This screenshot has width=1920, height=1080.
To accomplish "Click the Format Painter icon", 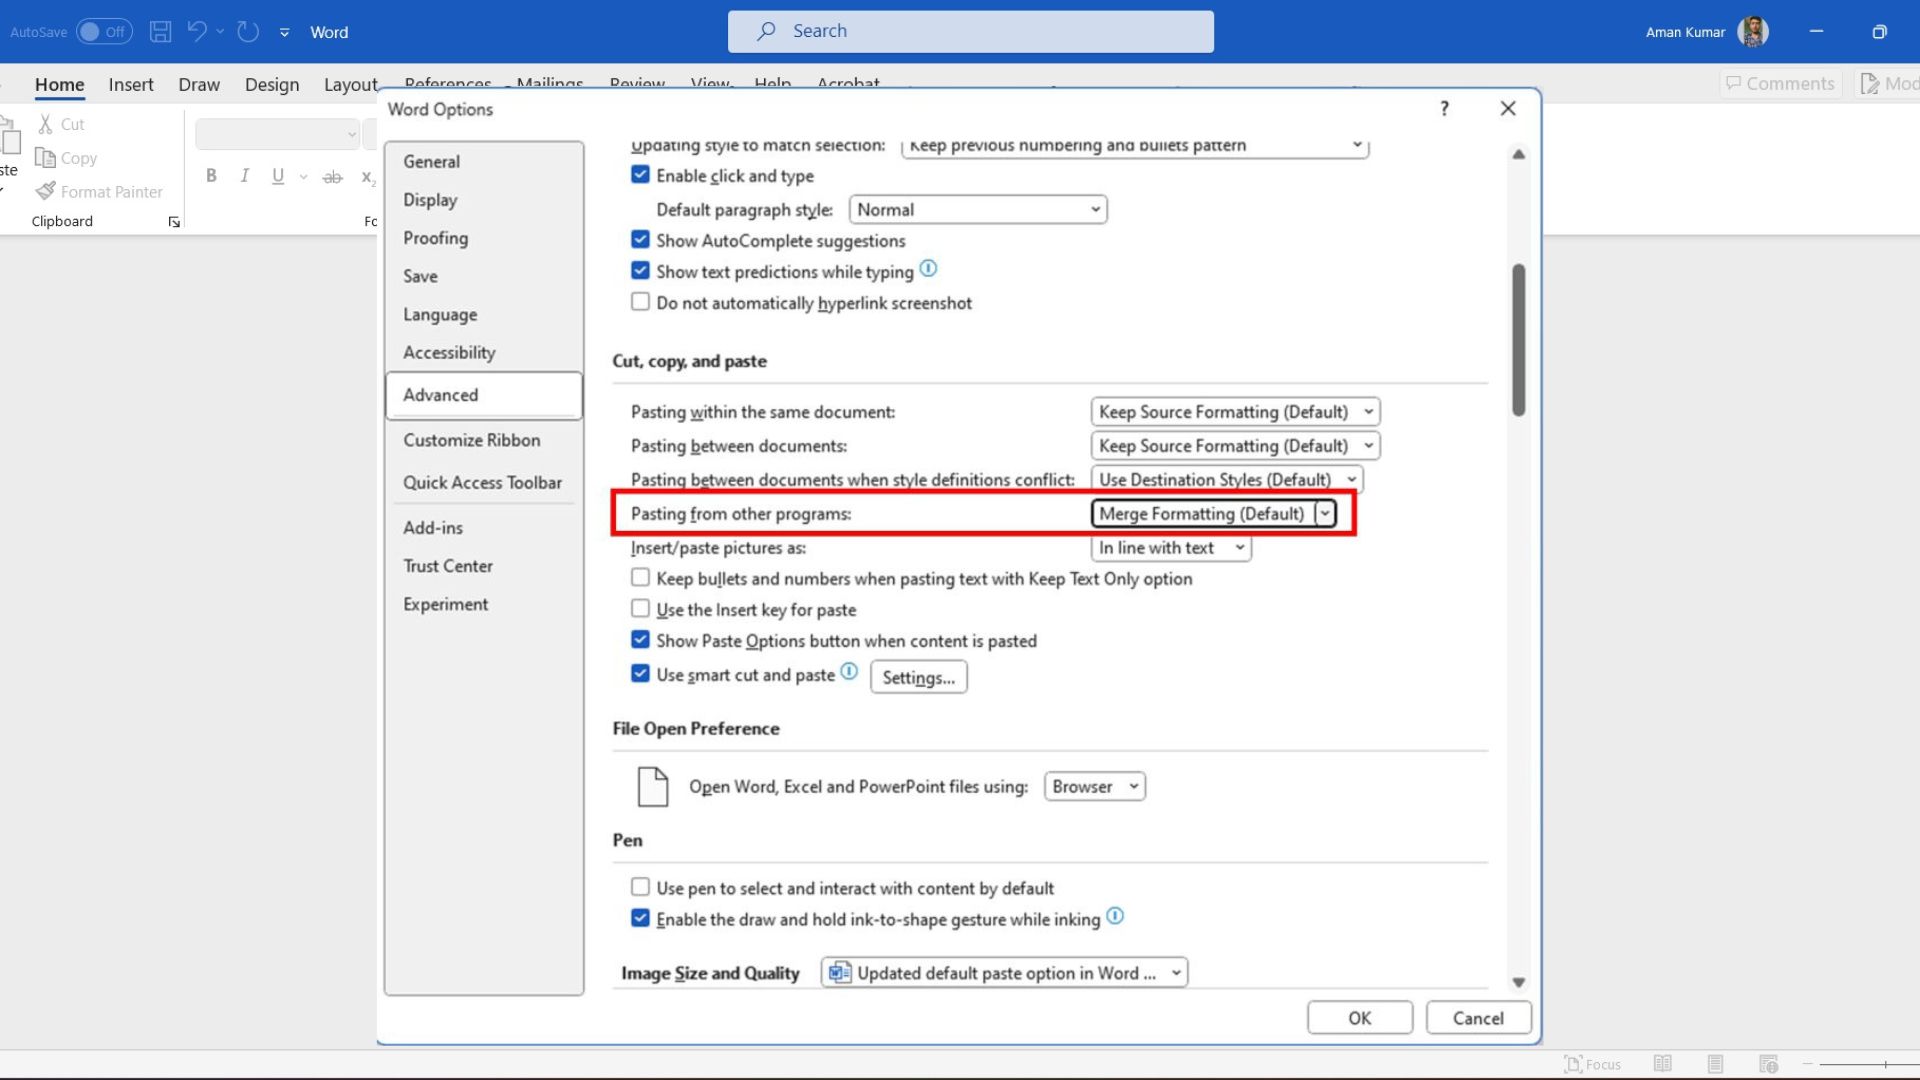I will pyautogui.click(x=47, y=191).
